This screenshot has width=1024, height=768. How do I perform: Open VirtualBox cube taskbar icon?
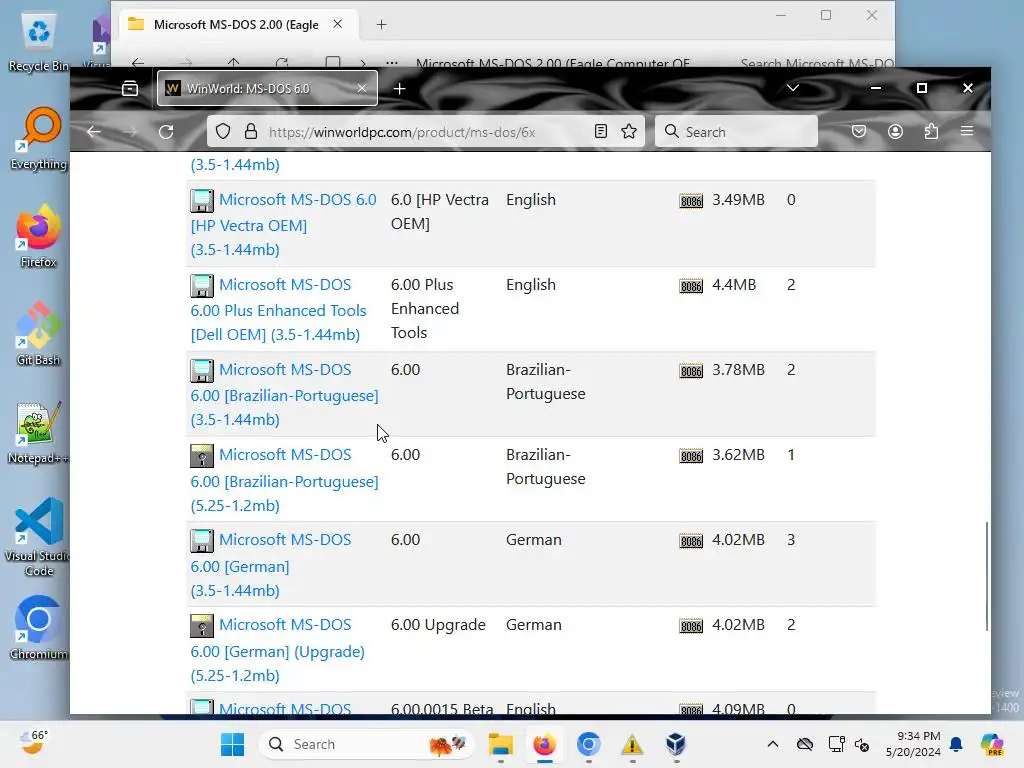point(676,744)
